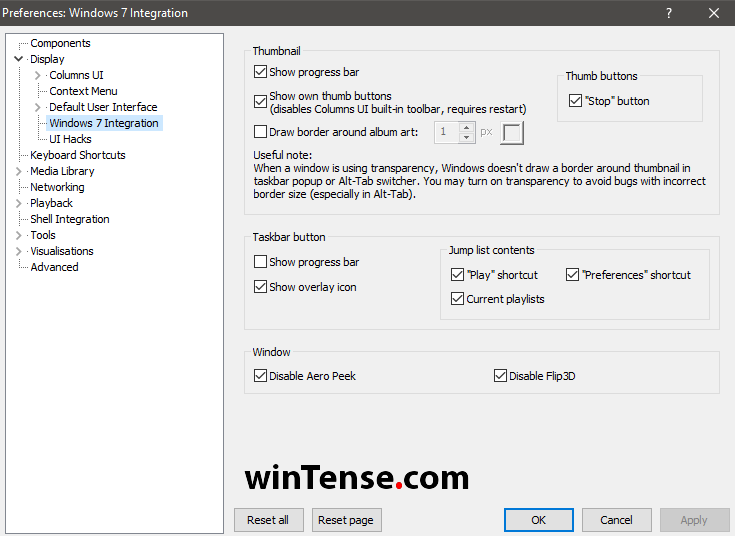Select Advanced in preferences tree
The image size is (735, 536).
tap(54, 267)
